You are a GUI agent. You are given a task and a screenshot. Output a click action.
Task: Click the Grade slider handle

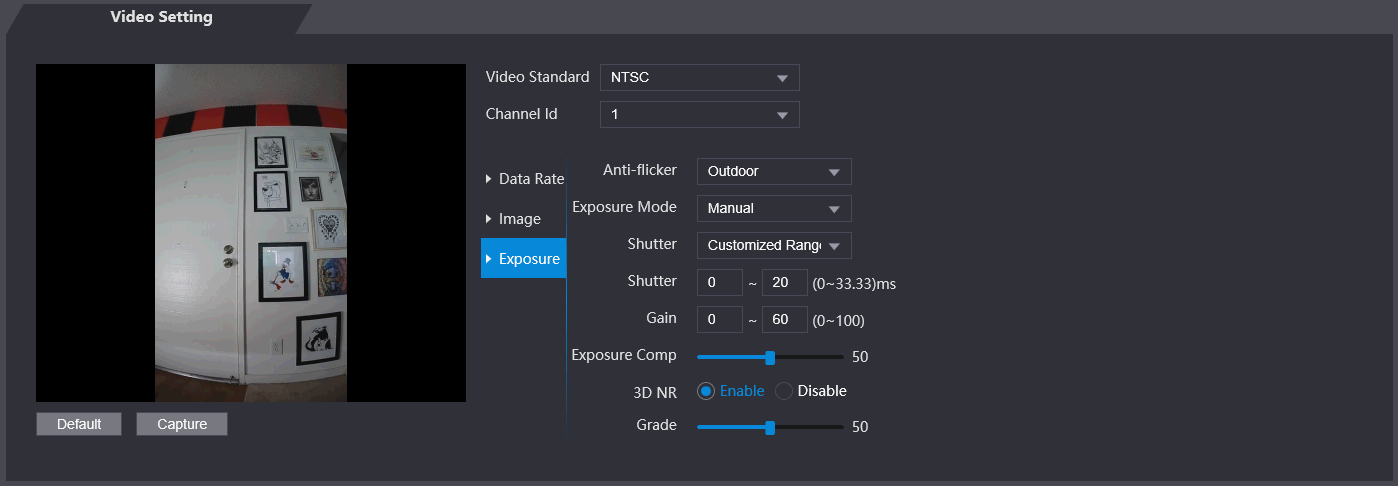click(x=770, y=427)
